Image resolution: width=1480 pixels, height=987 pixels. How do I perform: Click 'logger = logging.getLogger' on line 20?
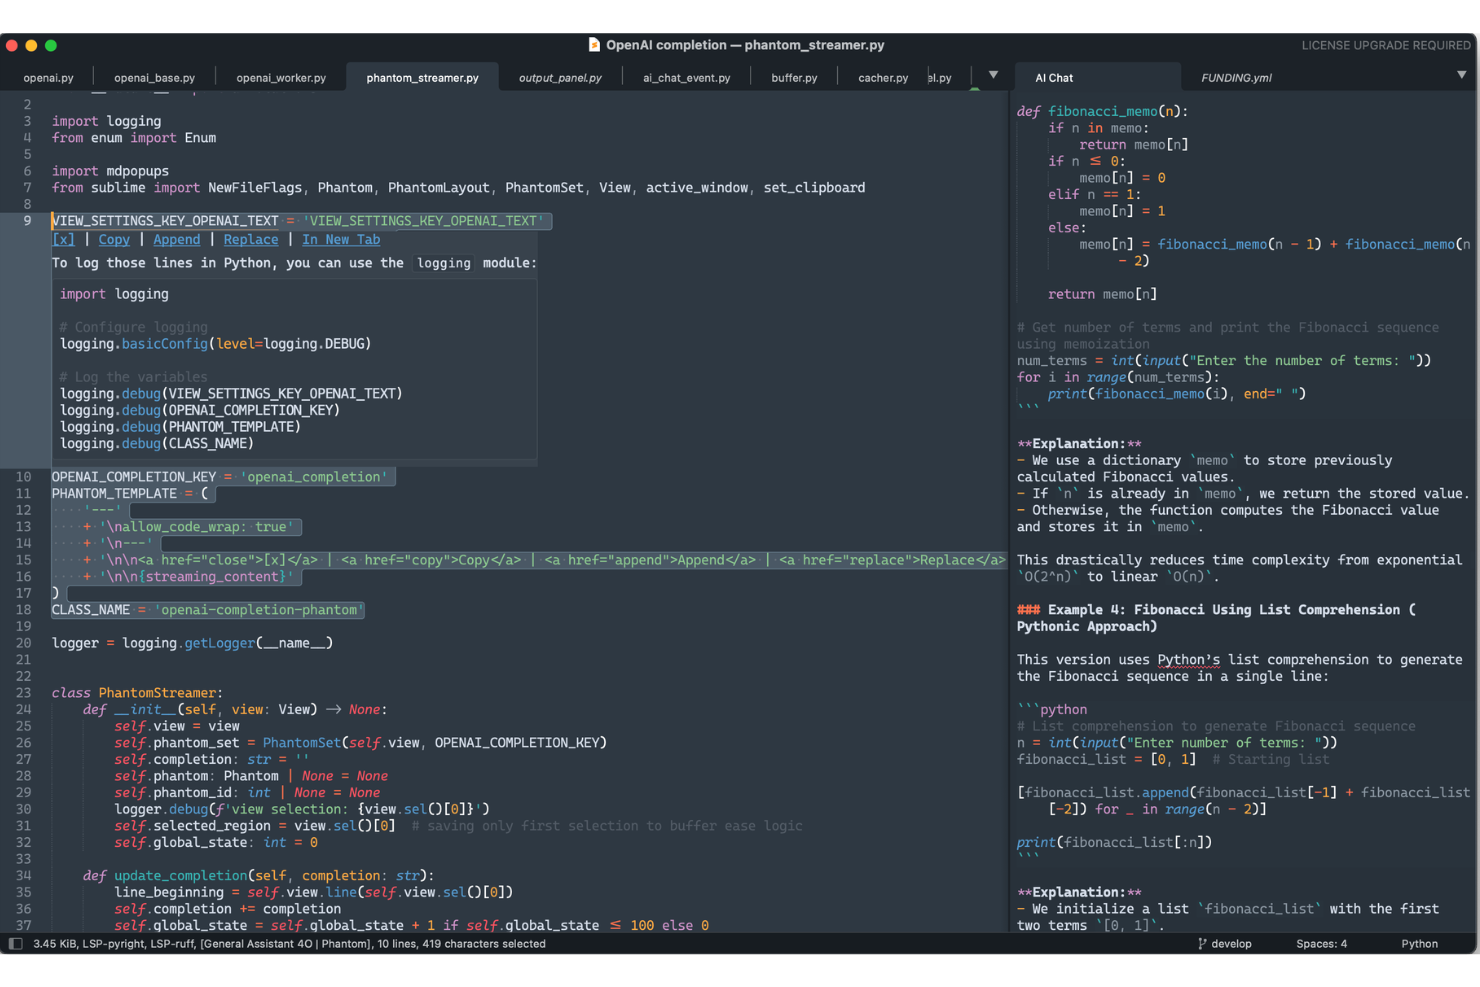(153, 642)
